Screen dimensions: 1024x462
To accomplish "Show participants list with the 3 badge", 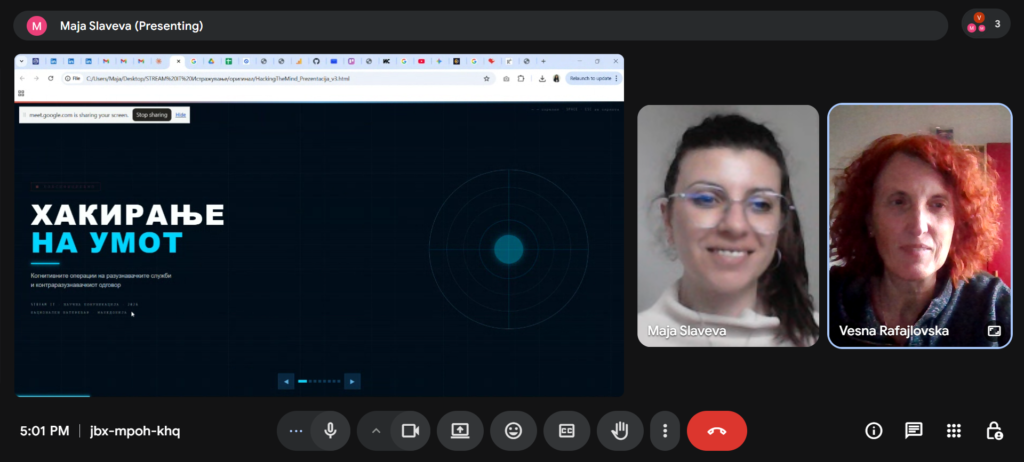I will 986,24.
